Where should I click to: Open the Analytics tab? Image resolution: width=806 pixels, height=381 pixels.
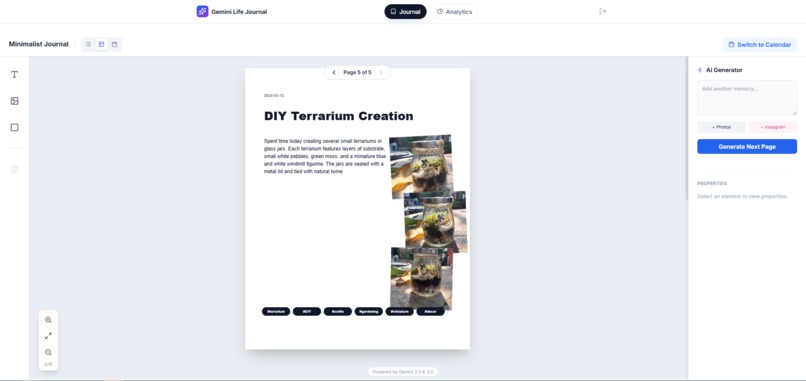(x=454, y=11)
